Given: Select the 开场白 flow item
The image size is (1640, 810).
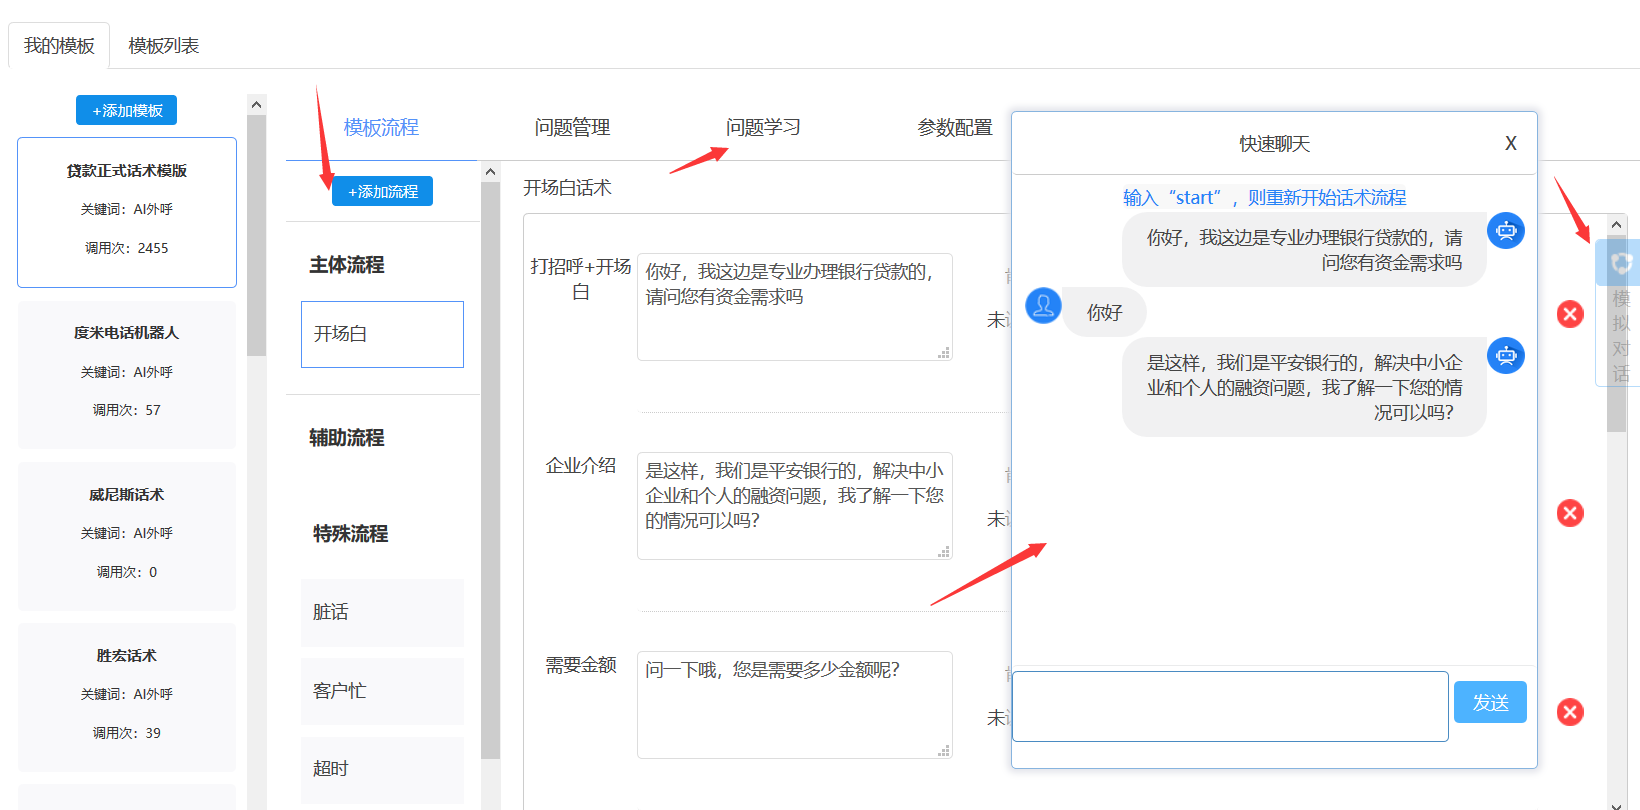Looking at the screenshot, I should (382, 334).
